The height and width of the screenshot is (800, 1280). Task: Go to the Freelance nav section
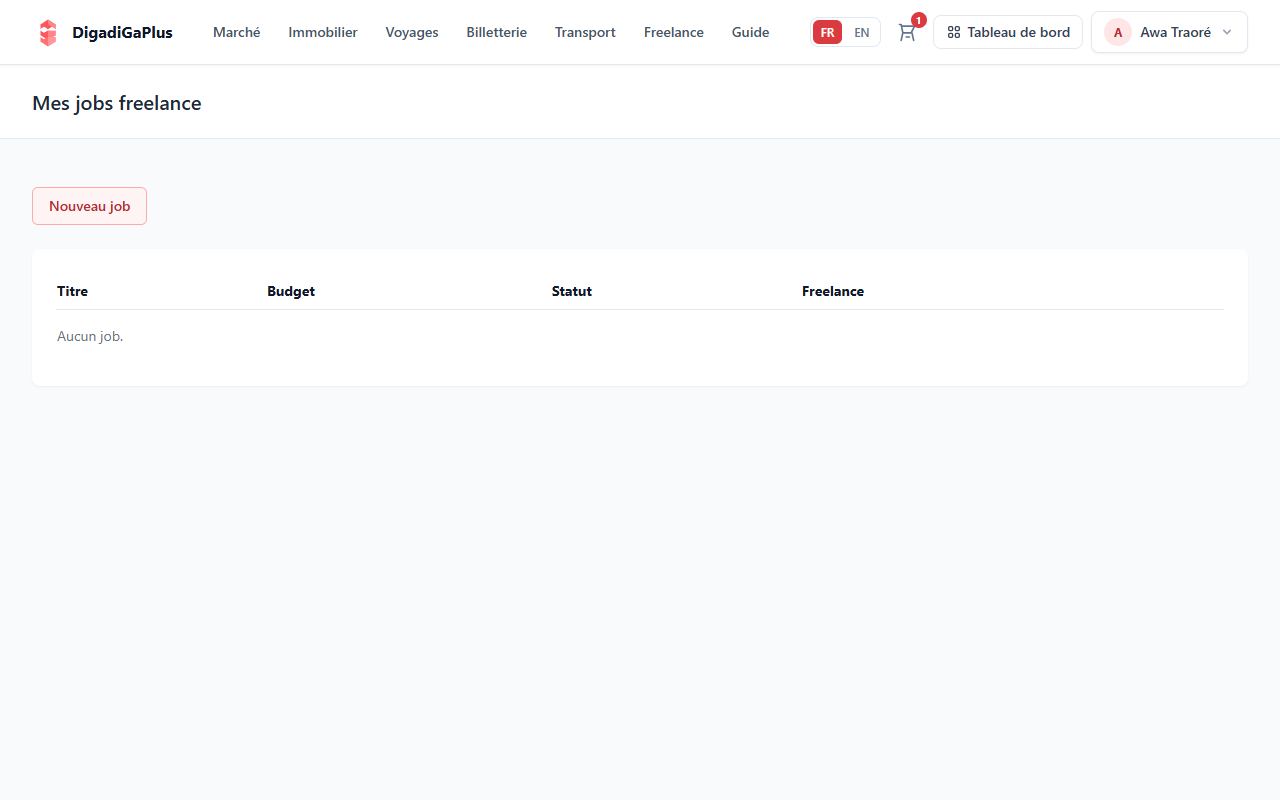coord(674,32)
